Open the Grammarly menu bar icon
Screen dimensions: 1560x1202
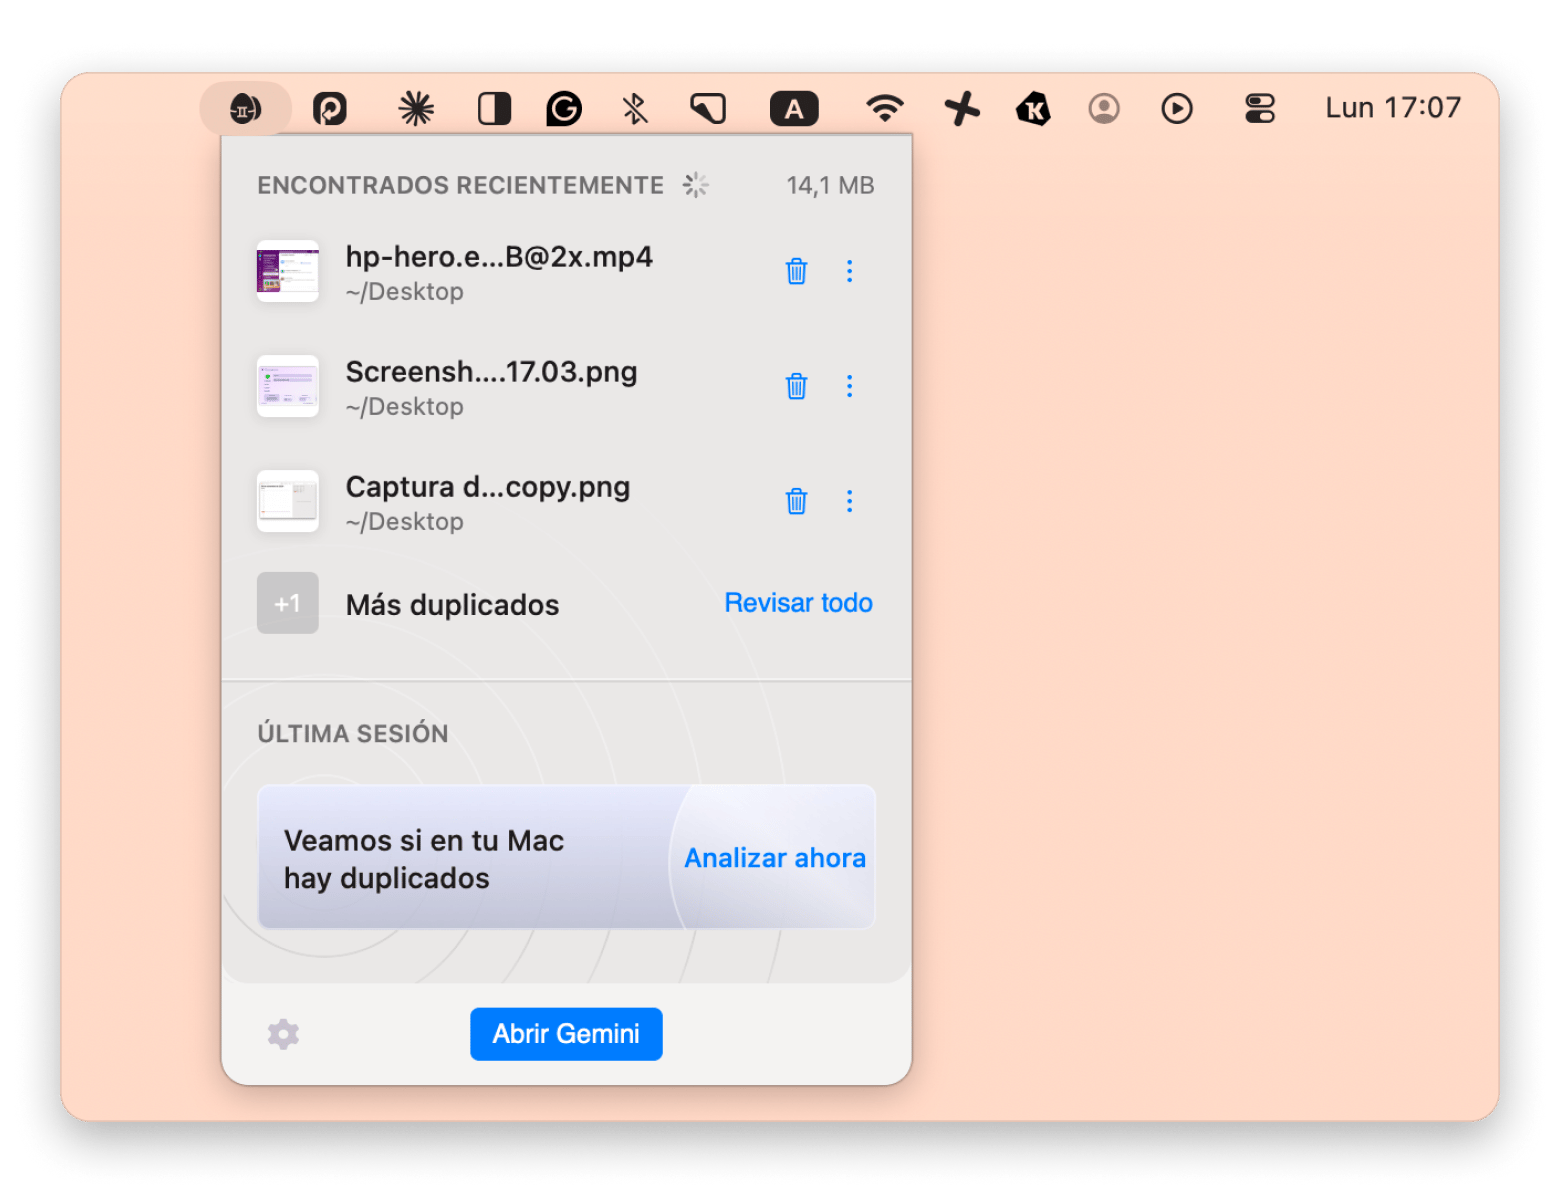coord(564,108)
